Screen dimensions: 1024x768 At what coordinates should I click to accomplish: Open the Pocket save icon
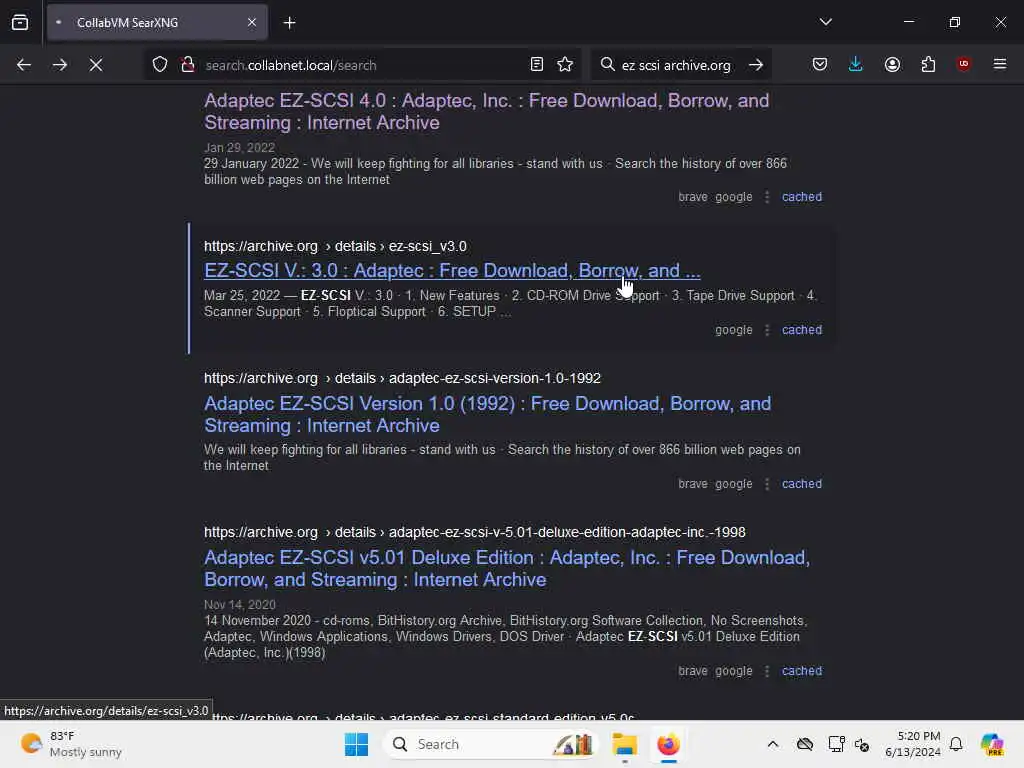(x=820, y=65)
